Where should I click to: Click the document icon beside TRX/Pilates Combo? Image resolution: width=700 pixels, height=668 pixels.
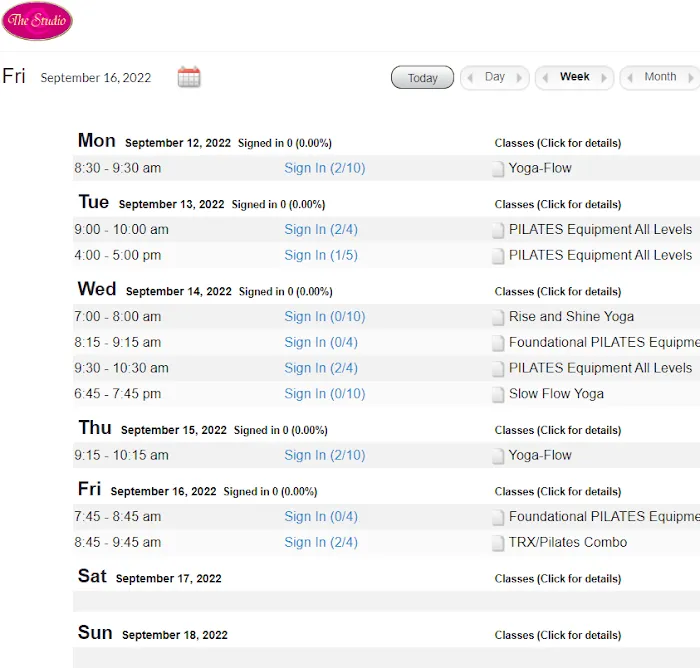(498, 543)
